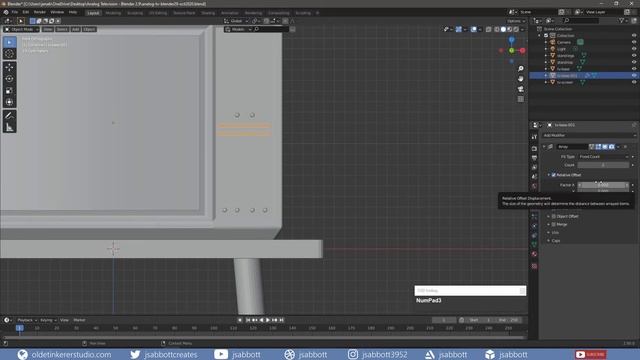Switch orthographic/perspective grid icon
Viewport: 640px width, 360px height.
[520, 99]
